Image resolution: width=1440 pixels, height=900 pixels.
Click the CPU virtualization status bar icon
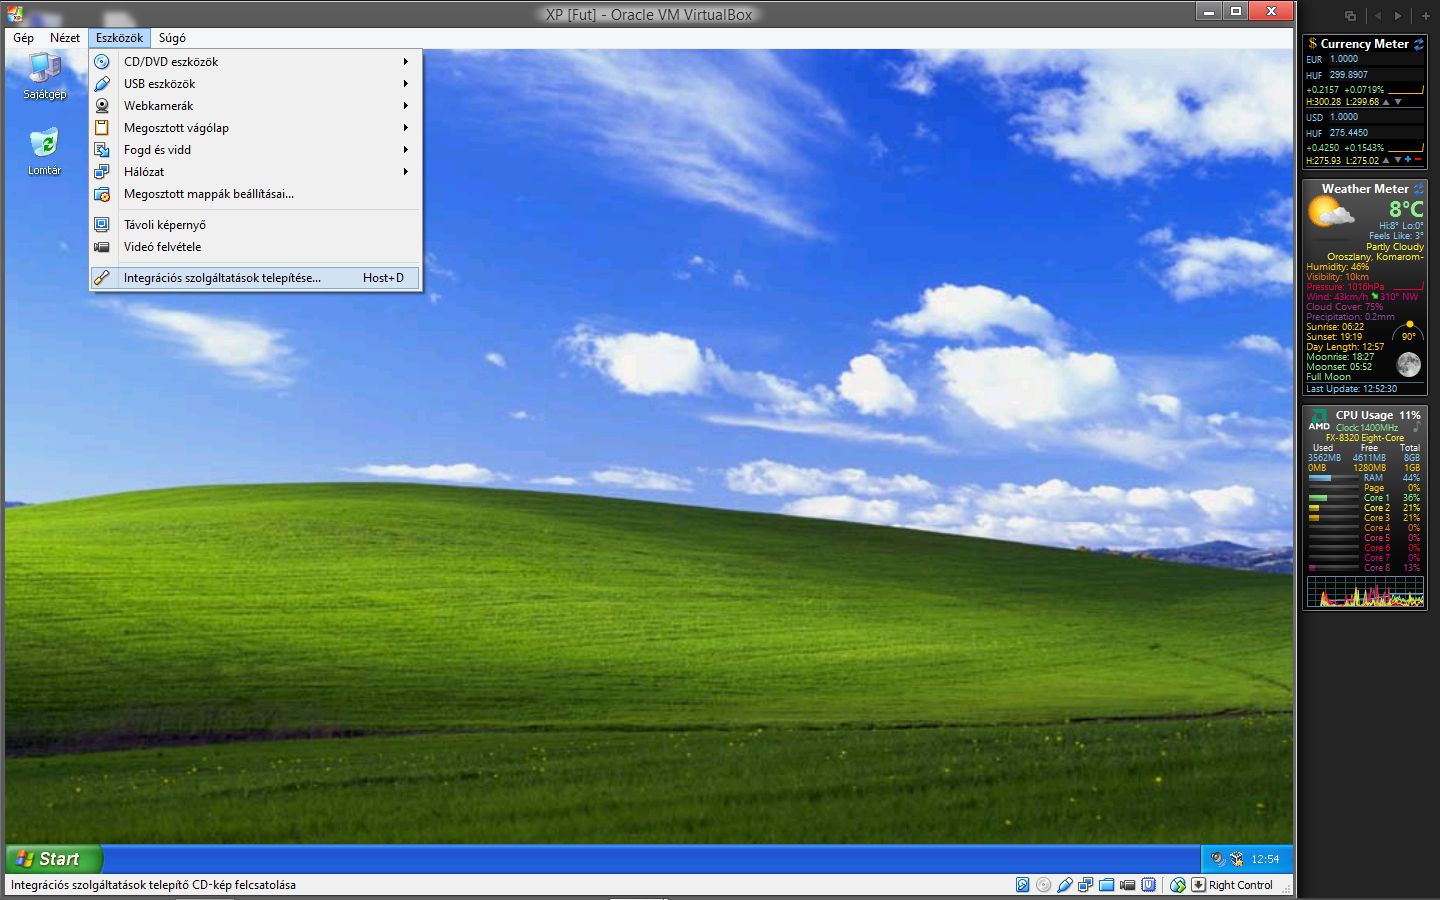point(1148,885)
